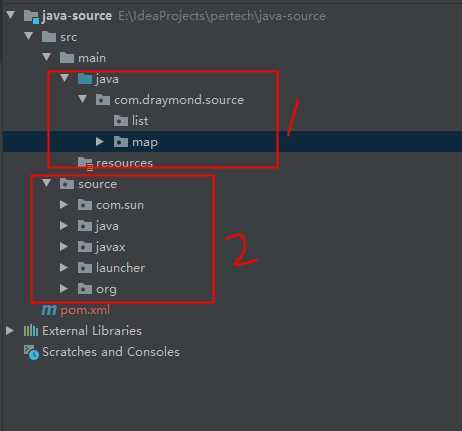Image resolution: width=462 pixels, height=431 pixels.
Task: Collapse the src folder arrow
Action: tap(29, 36)
